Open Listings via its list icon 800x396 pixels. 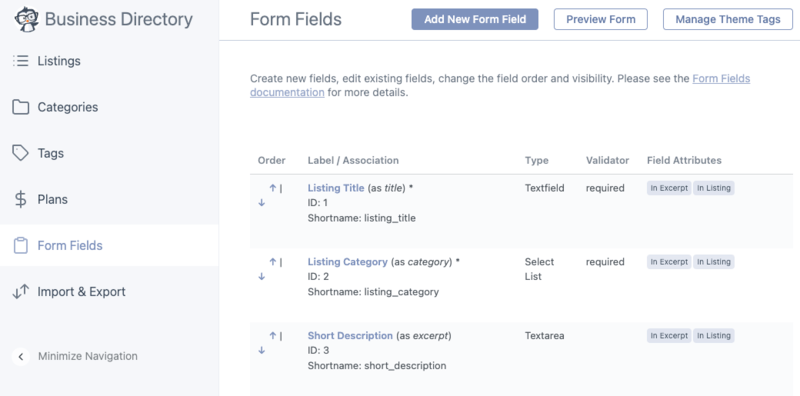click(x=20, y=61)
